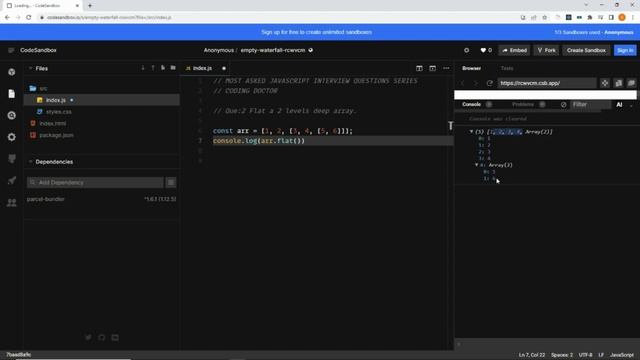Collapse the logged array root triangle
The width and height of the screenshot is (640, 360).
tap(471, 132)
